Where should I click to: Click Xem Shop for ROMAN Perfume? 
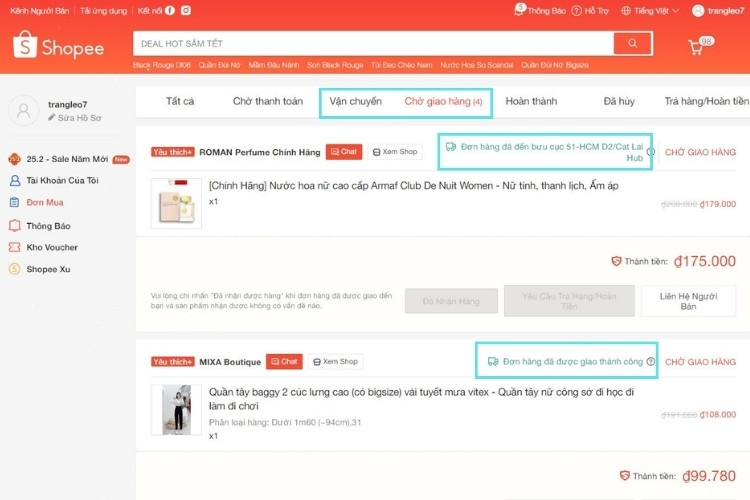coord(395,152)
